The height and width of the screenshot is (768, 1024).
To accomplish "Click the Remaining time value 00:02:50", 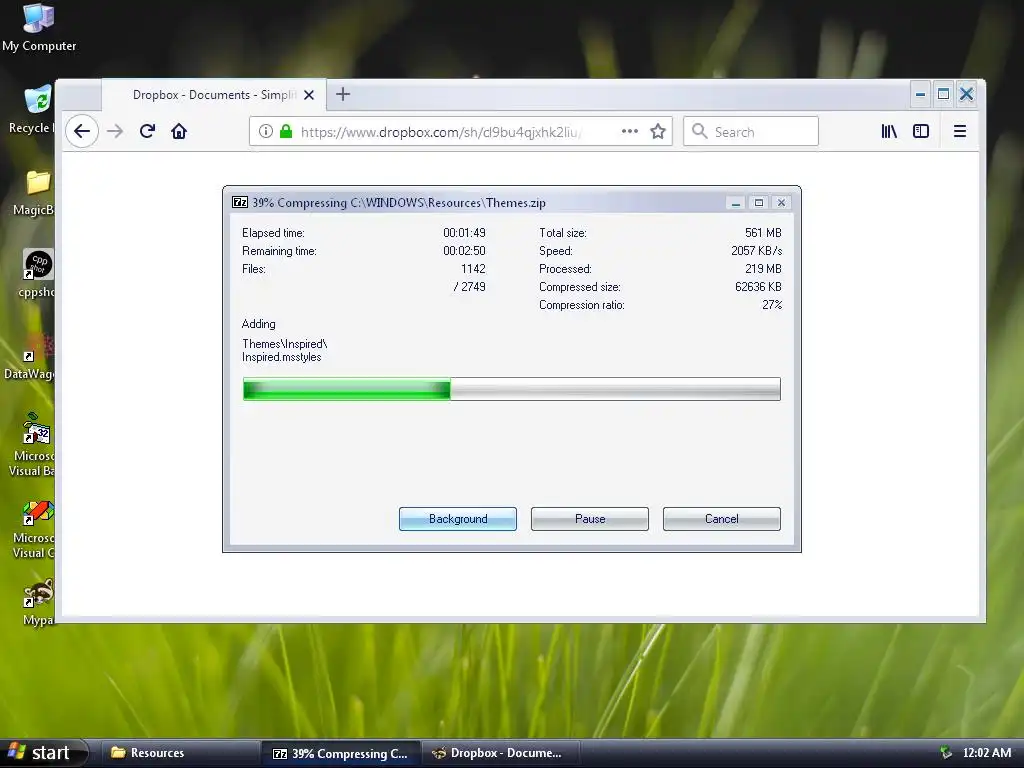I will 464,251.
